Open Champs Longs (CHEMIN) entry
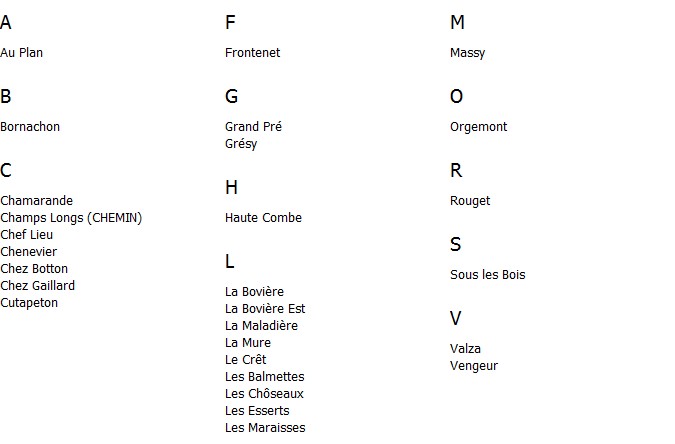675x444 pixels. click(71, 218)
